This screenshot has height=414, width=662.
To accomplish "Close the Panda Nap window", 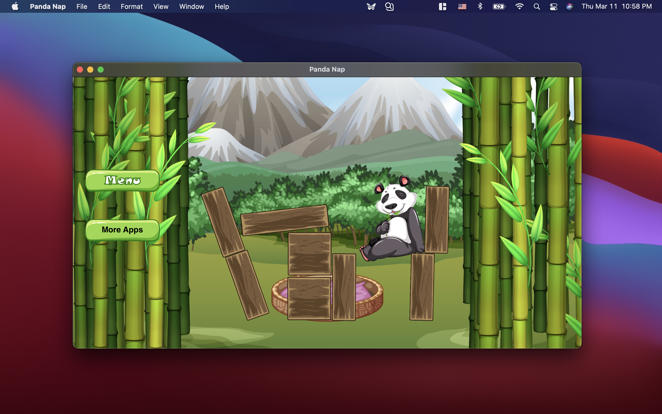I will click(x=80, y=70).
